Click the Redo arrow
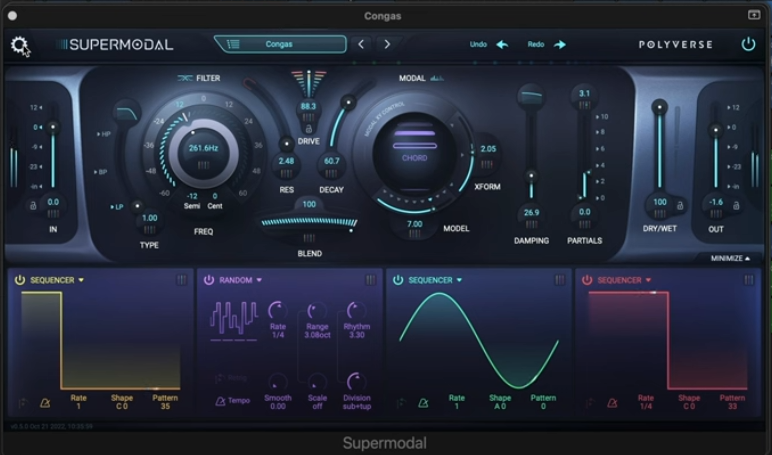 coord(560,44)
